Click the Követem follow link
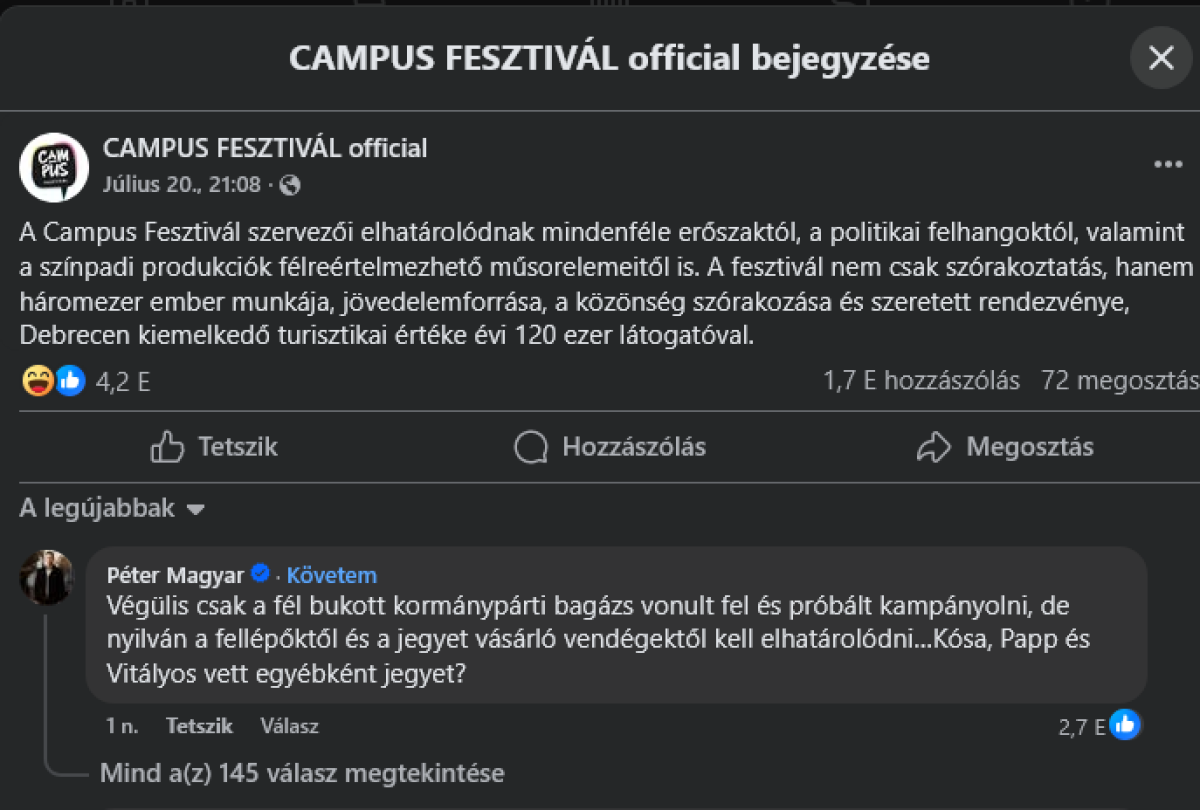 point(332,575)
